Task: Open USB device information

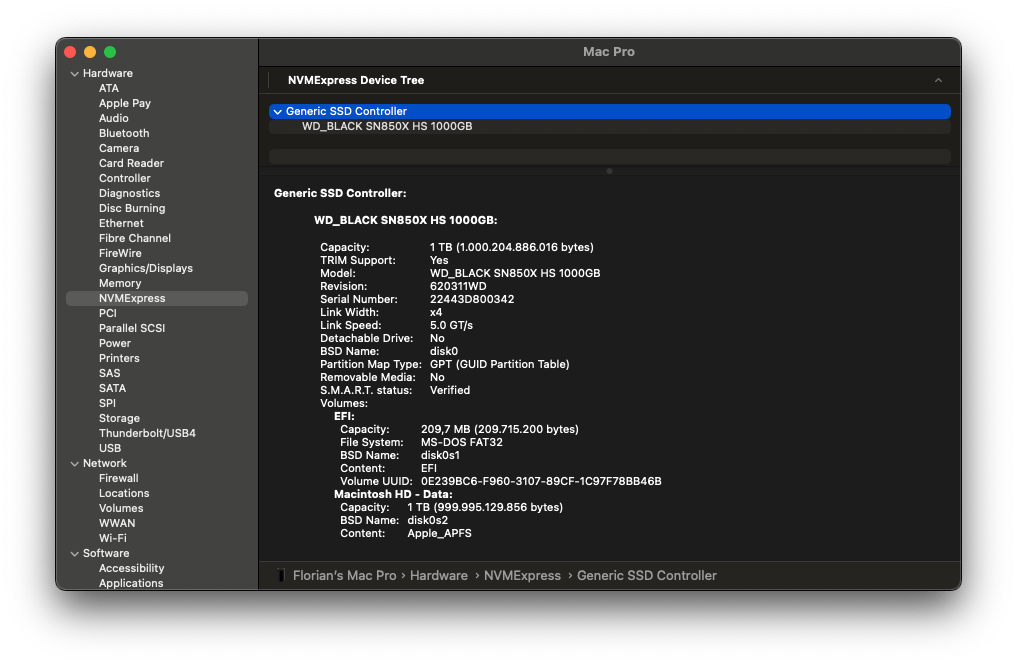Action: coord(110,448)
